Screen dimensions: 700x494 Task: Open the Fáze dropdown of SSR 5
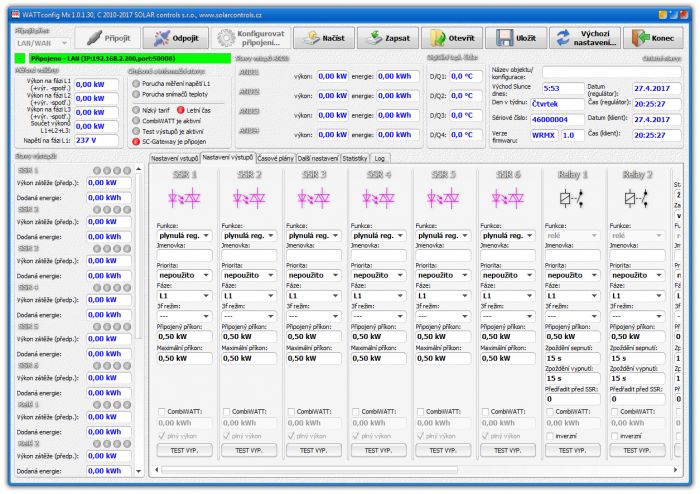443,295
